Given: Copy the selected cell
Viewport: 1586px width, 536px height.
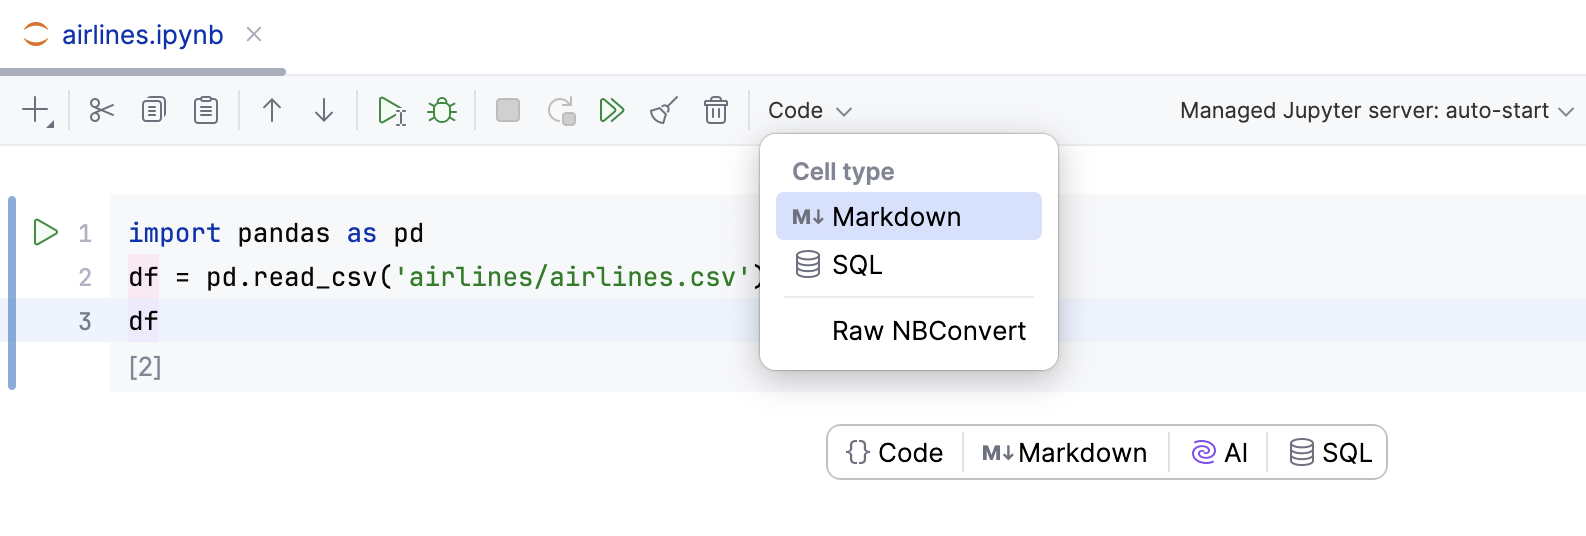Looking at the screenshot, I should point(154,110).
